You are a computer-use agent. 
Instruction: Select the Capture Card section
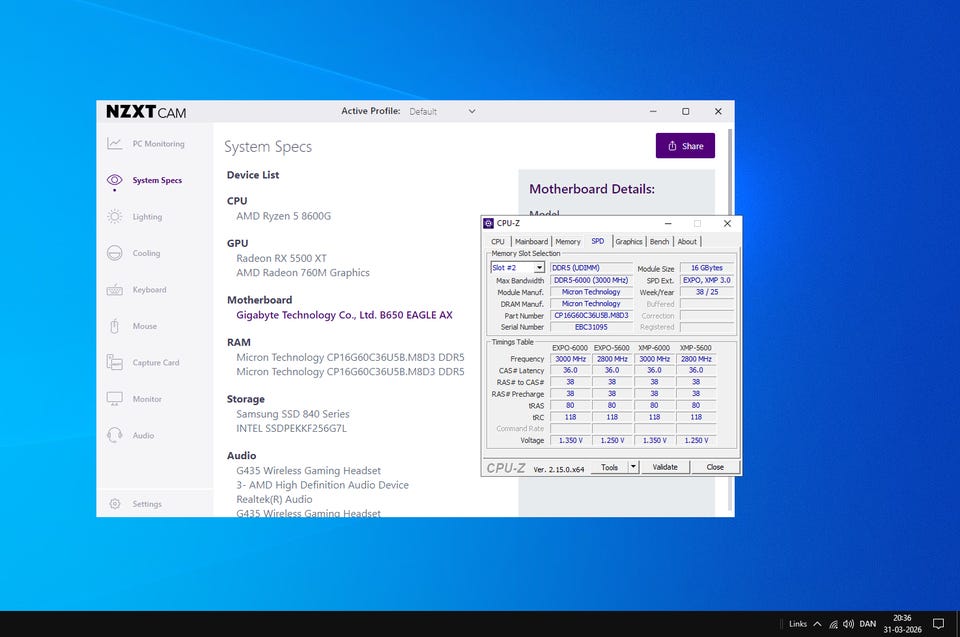pyautogui.click(x=155, y=363)
